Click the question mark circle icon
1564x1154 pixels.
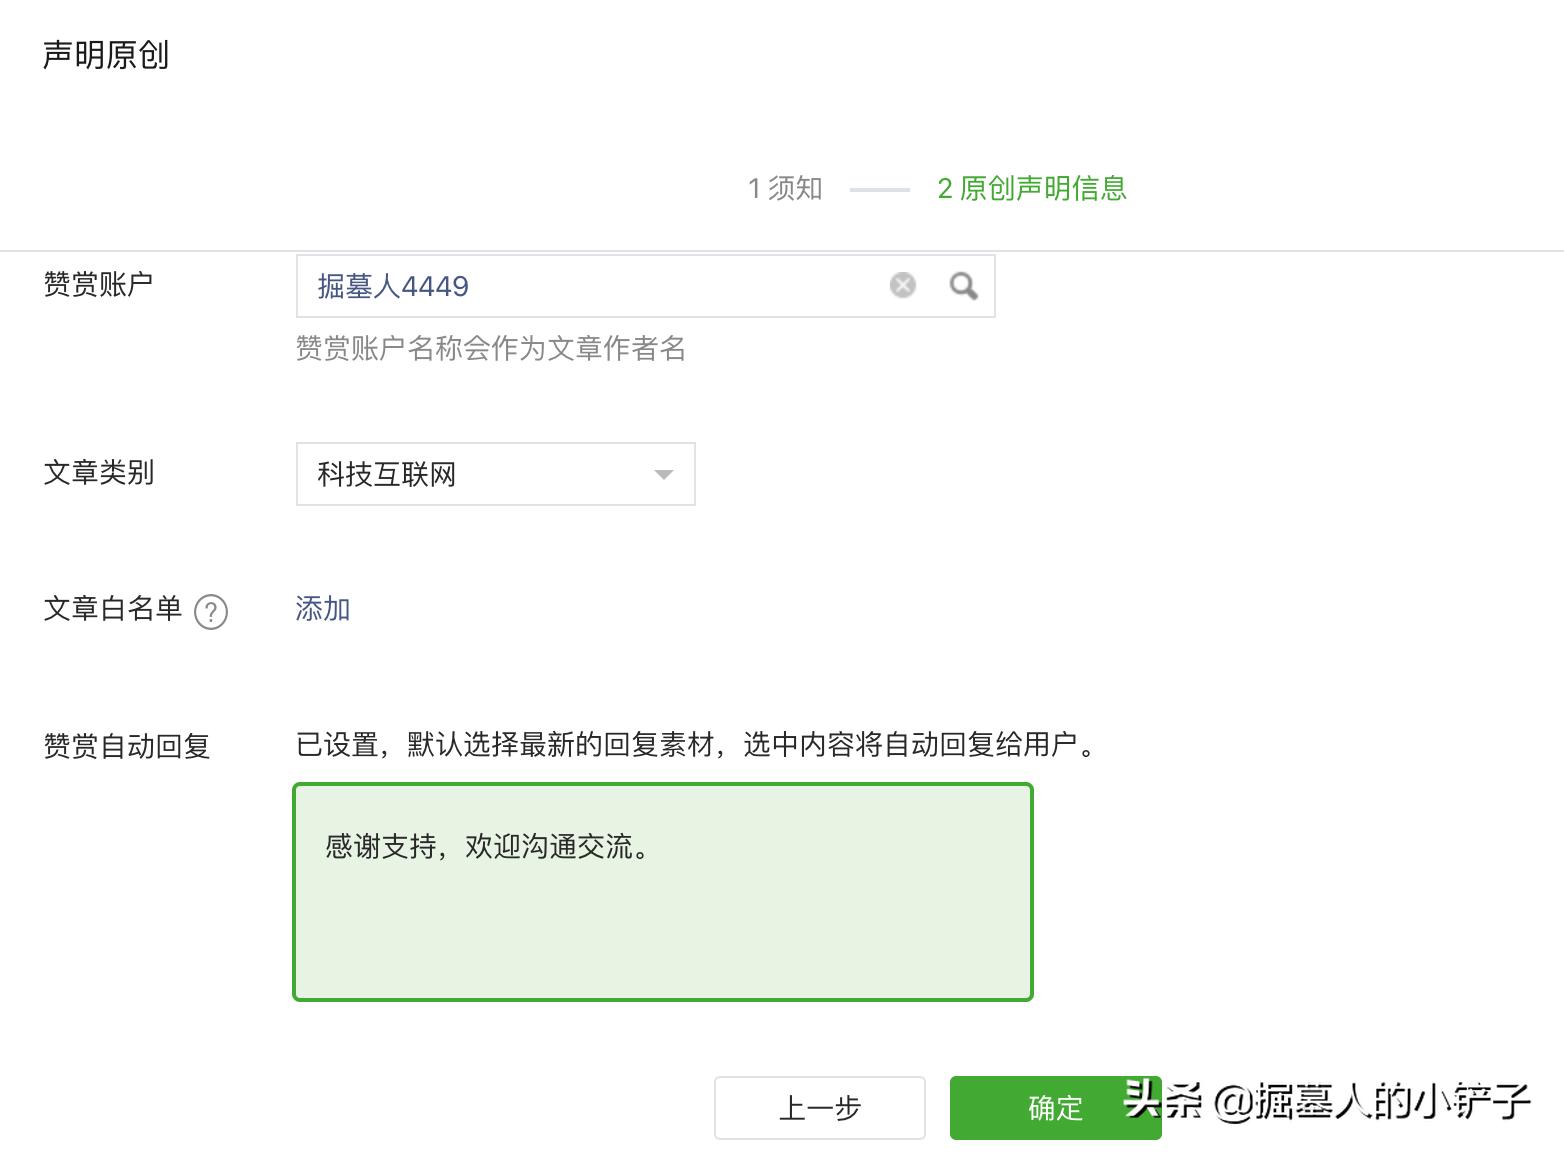tap(211, 612)
